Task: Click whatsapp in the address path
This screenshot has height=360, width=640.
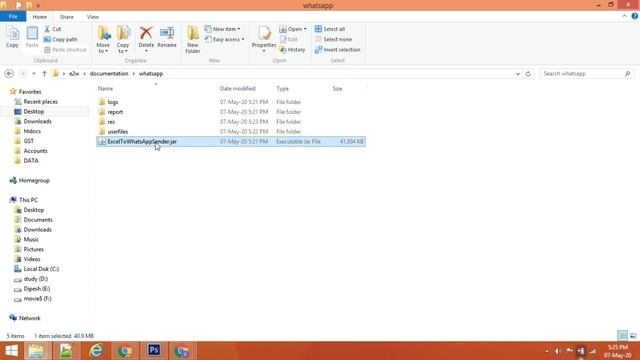Action: (x=151, y=73)
